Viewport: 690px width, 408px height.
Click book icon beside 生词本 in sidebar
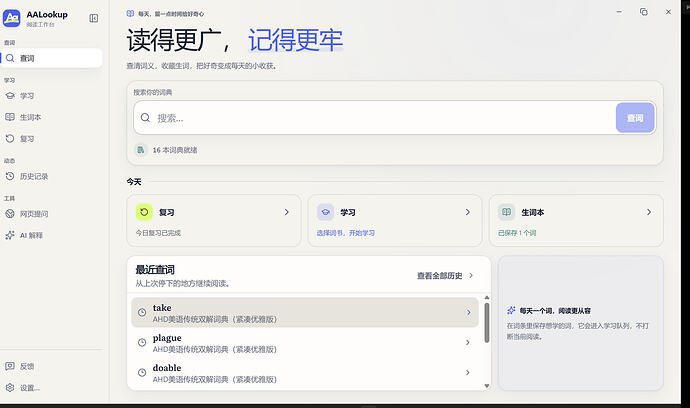tap(10, 117)
